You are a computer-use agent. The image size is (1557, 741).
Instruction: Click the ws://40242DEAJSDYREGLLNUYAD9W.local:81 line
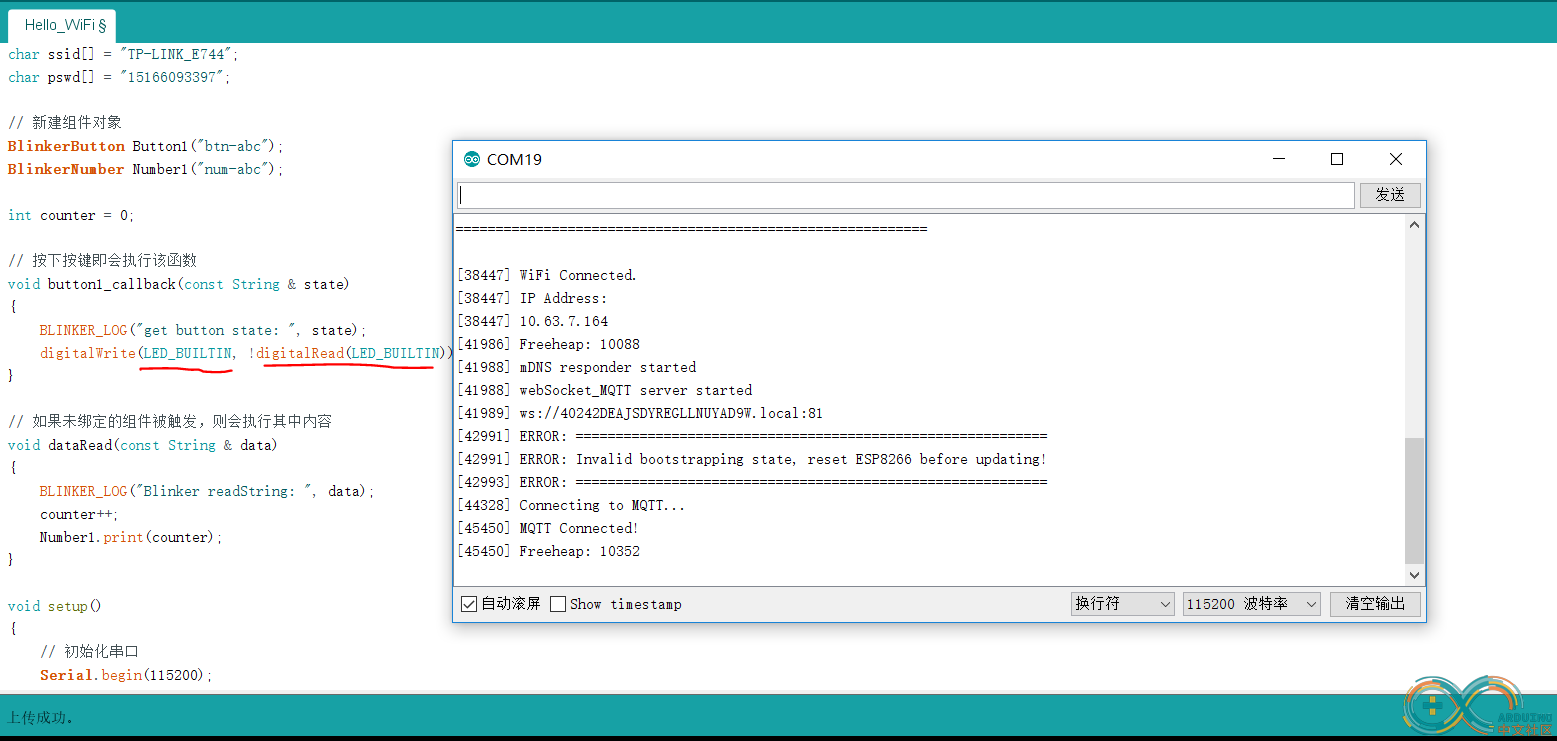click(x=640, y=413)
